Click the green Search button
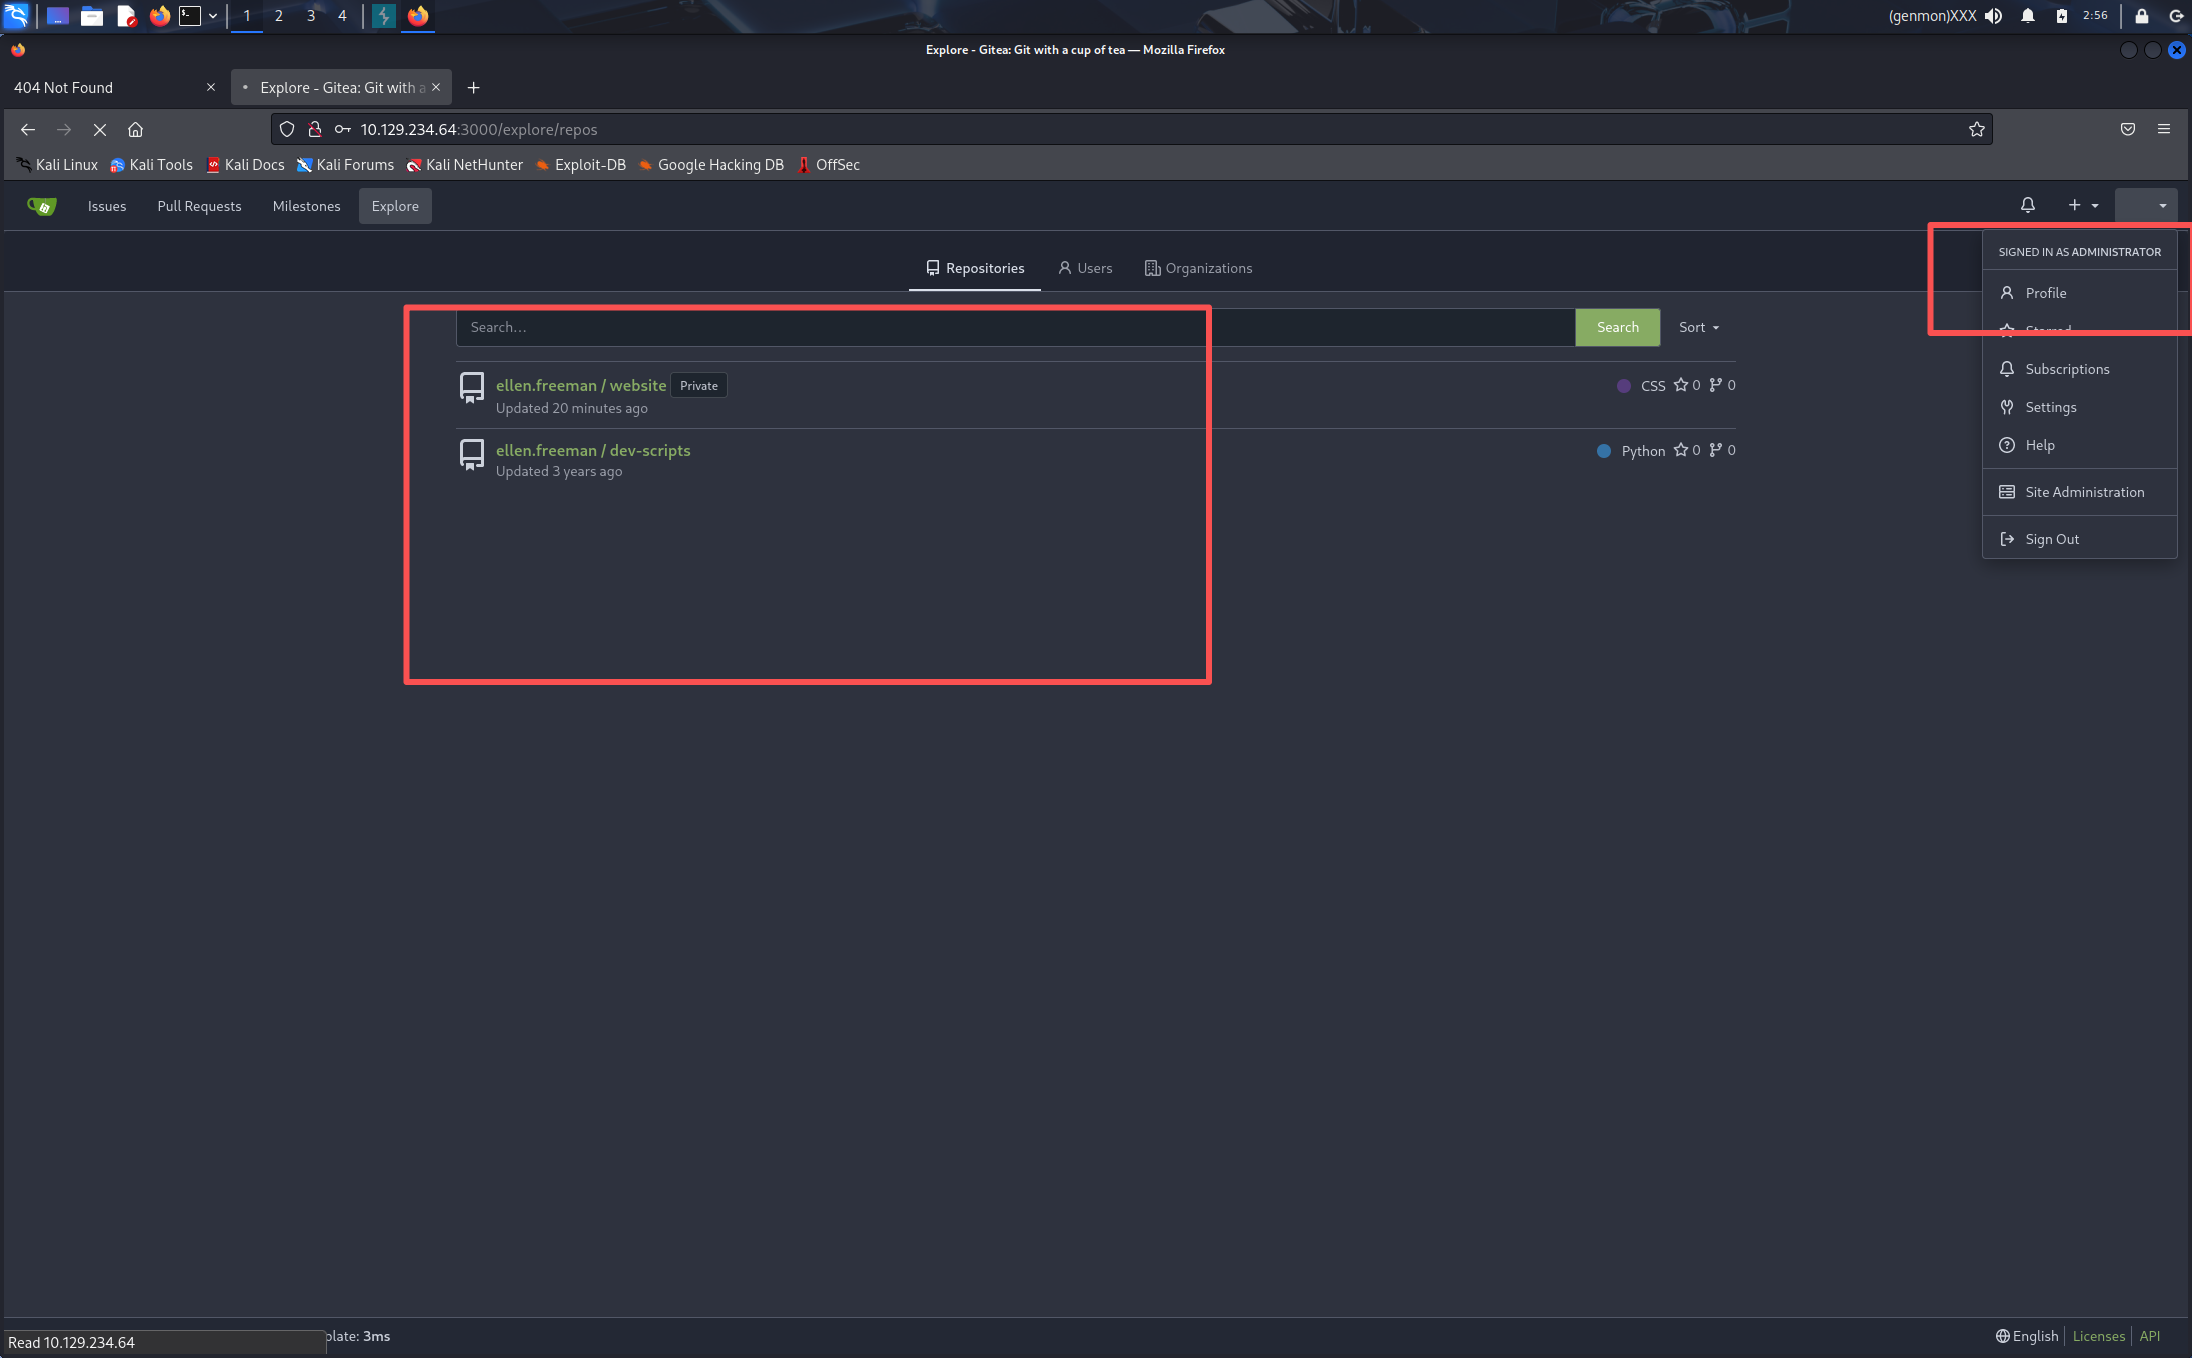This screenshot has width=2192, height=1358. 1617,327
